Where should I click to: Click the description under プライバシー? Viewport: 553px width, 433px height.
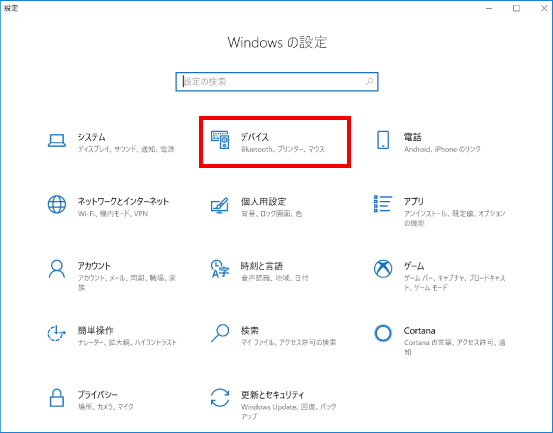[106, 407]
